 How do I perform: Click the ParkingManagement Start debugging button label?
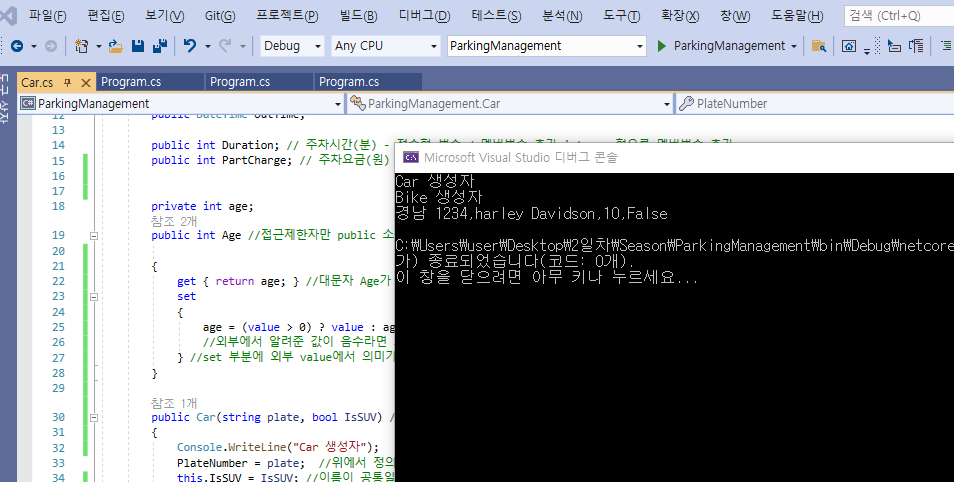pyautogui.click(x=729, y=46)
